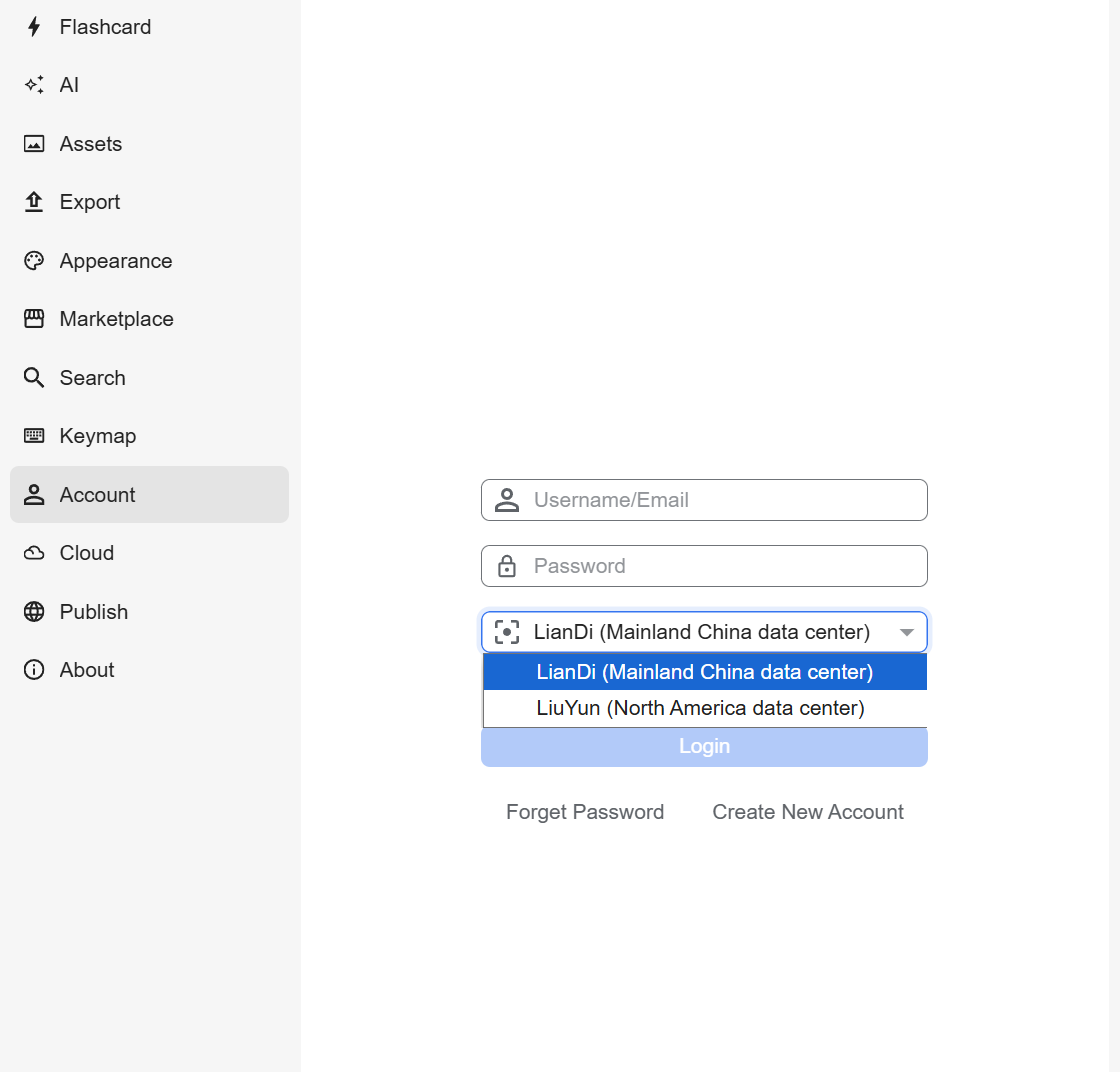Open the Create New Account link
This screenshot has width=1120, height=1072.
click(x=807, y=812)
